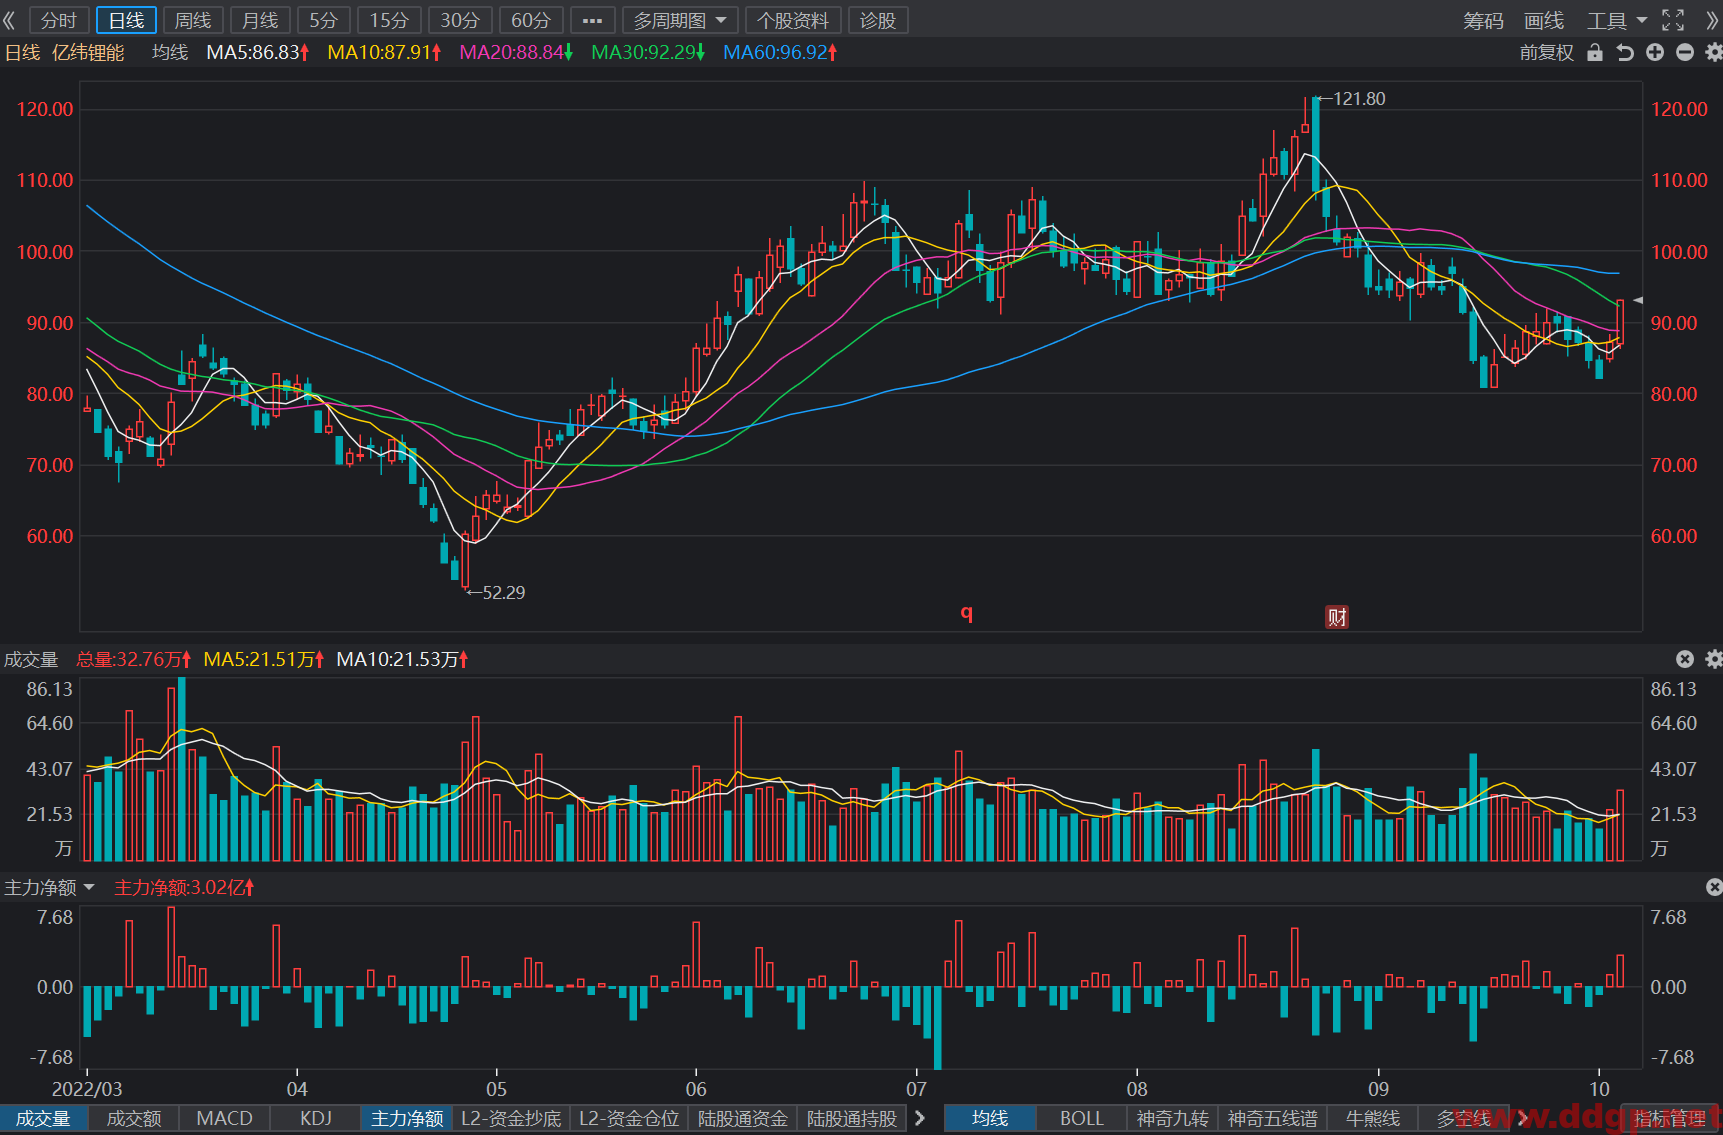1723x1135 pixels.
Task: Click the 52.29 low price label
Action: (x=503, y=592)
